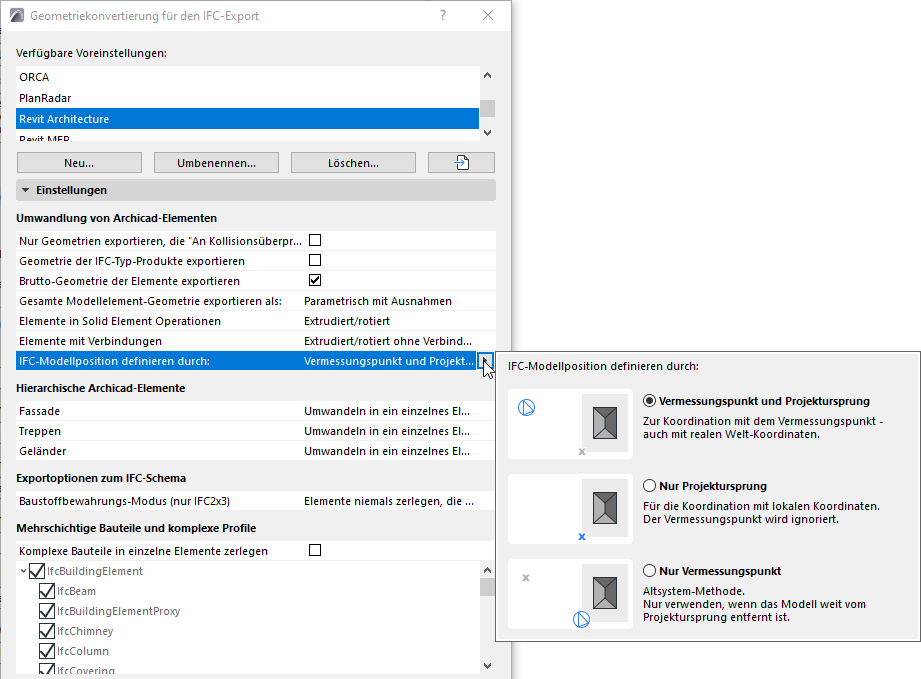Click the Nur Vermessungspunkt illustration
The image size is (921, 679).
570,594
